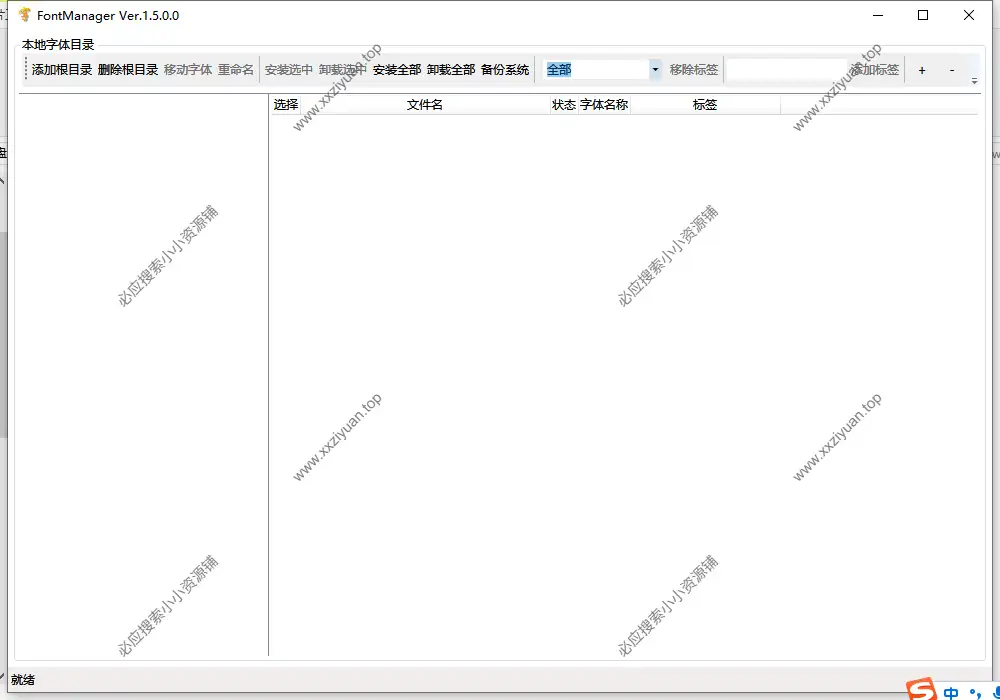The height and width of the screenshot is (700, 1000).
Task: Open the 全部 tag filter dropdown
Action: click(655, 69)
